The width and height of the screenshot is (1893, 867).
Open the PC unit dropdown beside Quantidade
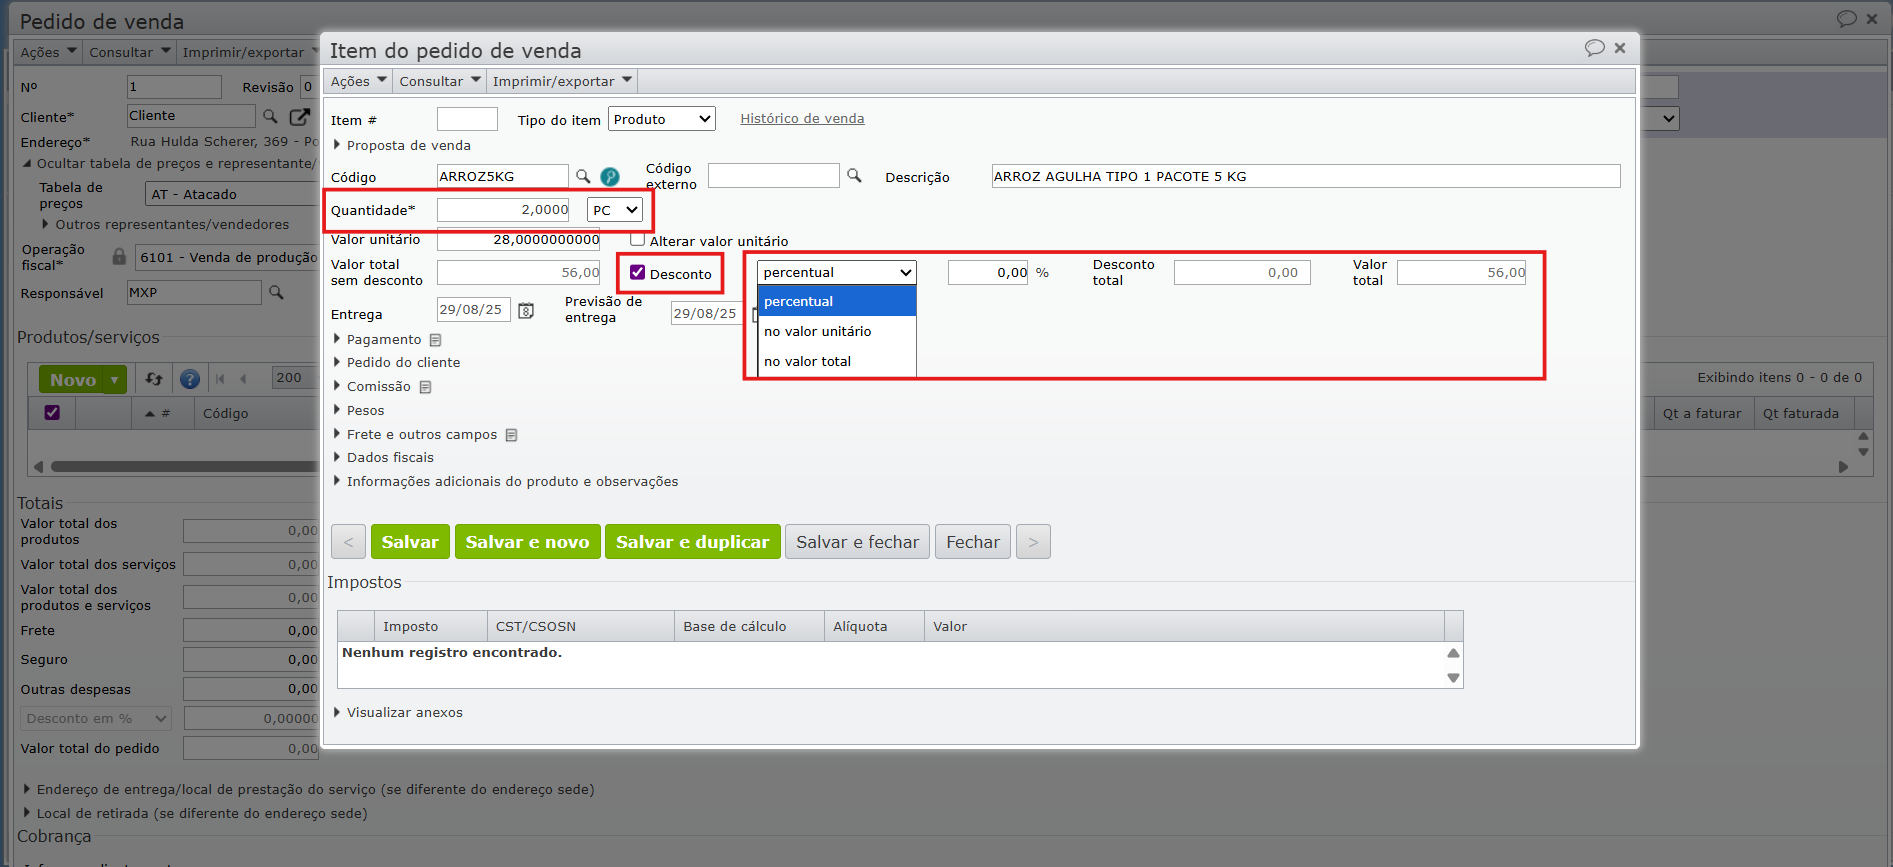[x=614, y=210]
